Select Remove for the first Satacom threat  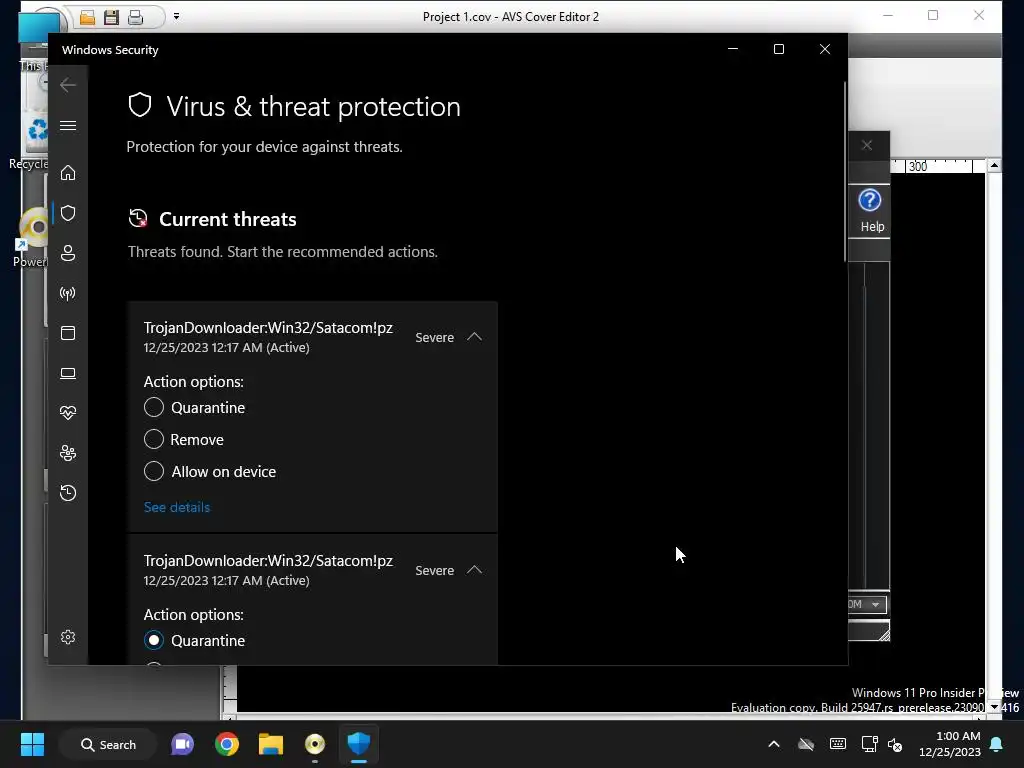(x=154, y=440)
